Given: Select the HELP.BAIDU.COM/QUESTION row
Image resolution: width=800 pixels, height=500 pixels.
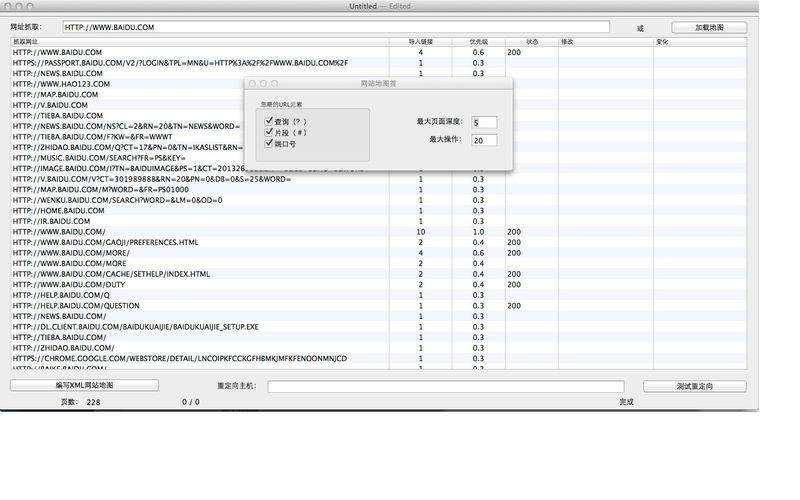Looking at the screenshot, I should [379, 306].
